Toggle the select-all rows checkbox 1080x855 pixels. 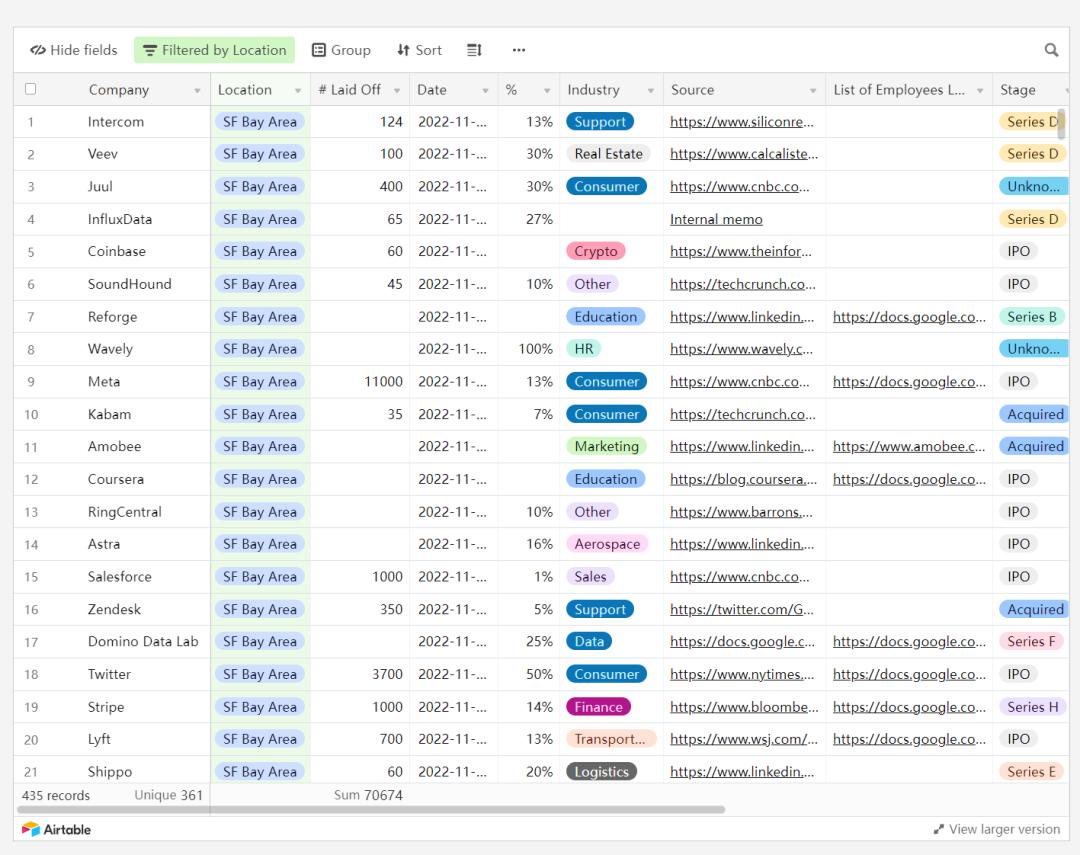tap(30, 89)
